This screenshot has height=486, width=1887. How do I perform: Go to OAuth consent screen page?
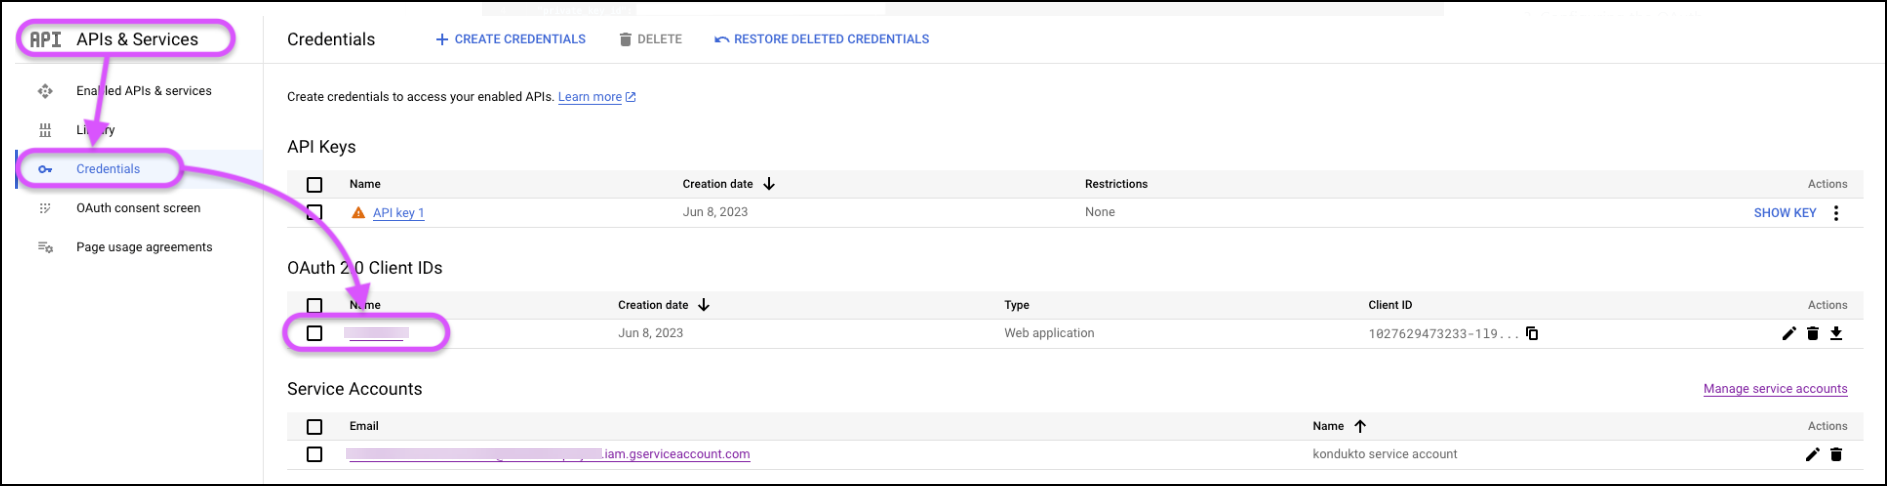(x=138, y=208)
